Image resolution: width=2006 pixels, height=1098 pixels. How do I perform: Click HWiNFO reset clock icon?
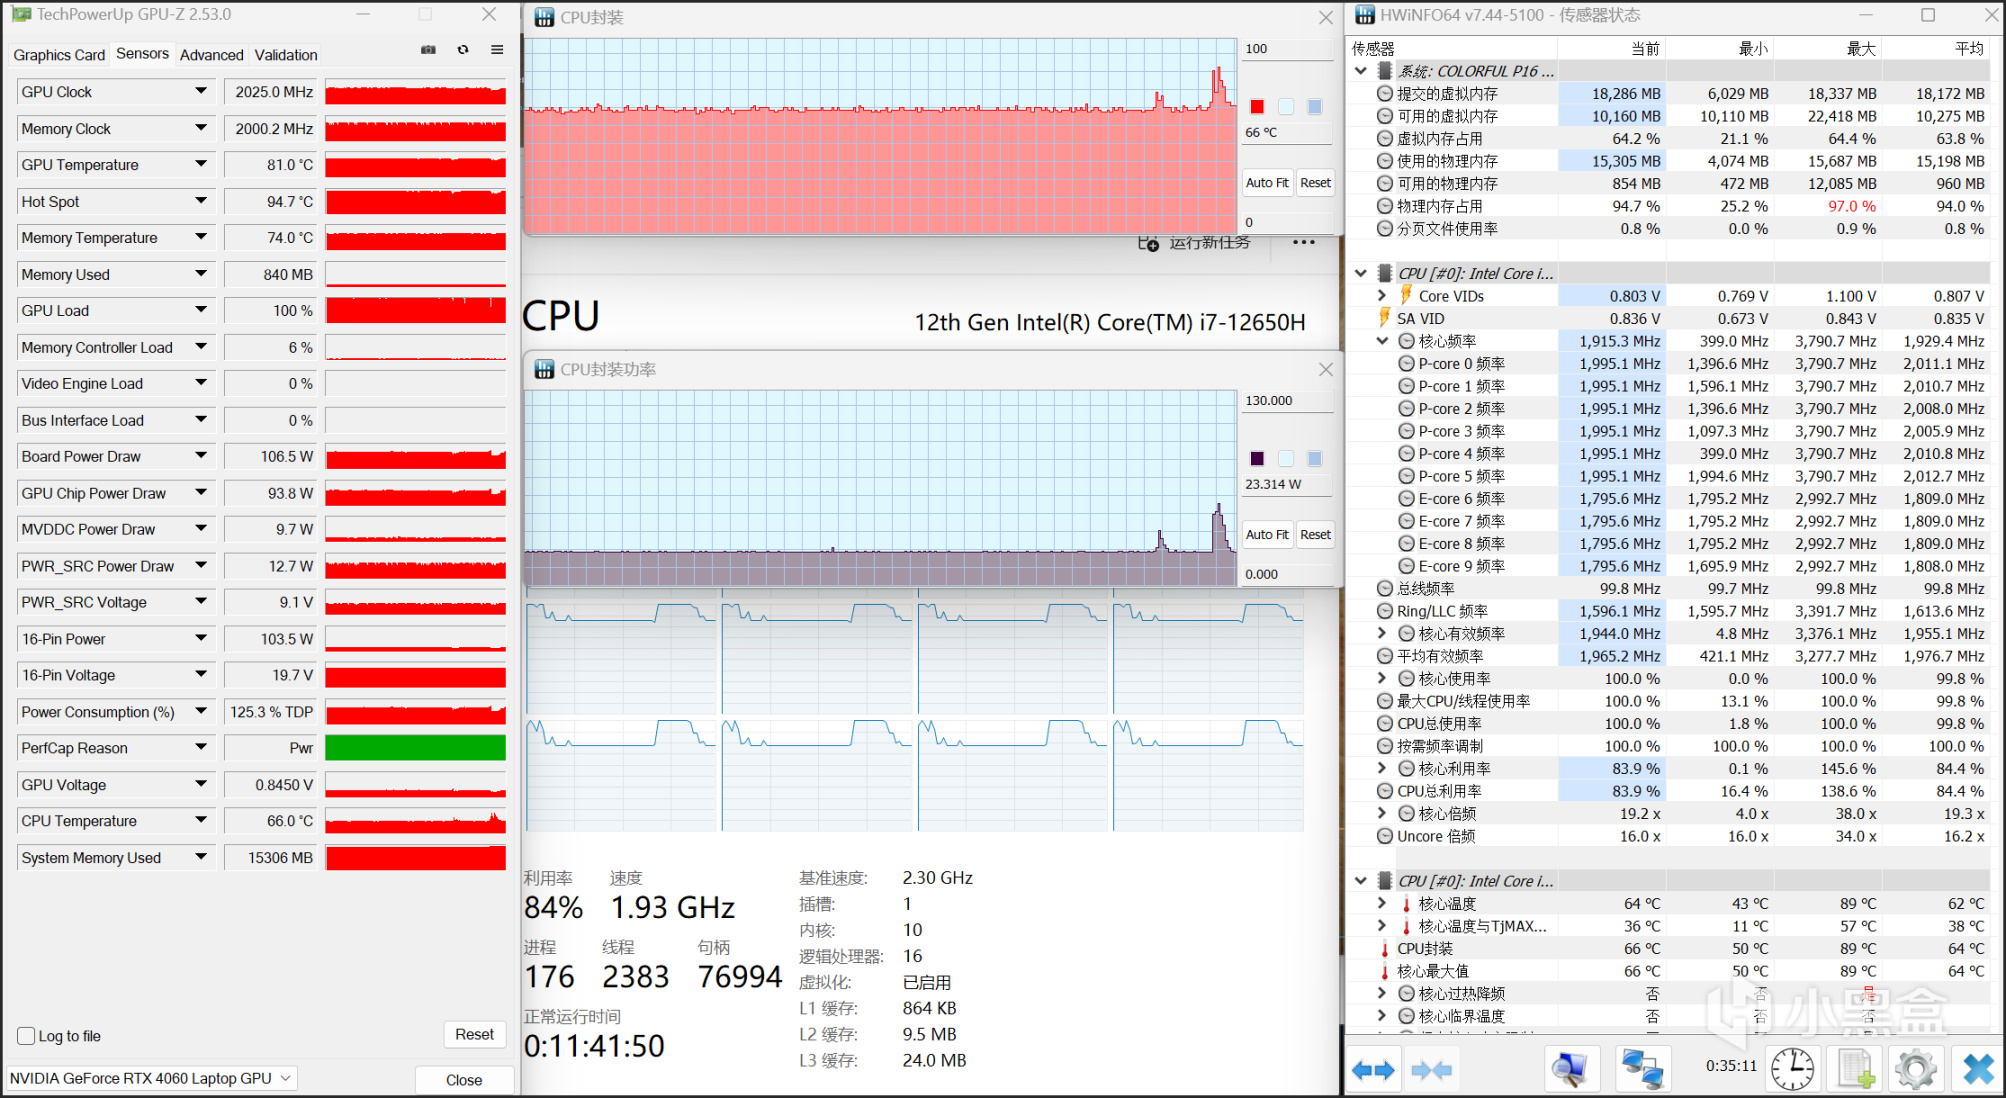pos(1792,1070)
